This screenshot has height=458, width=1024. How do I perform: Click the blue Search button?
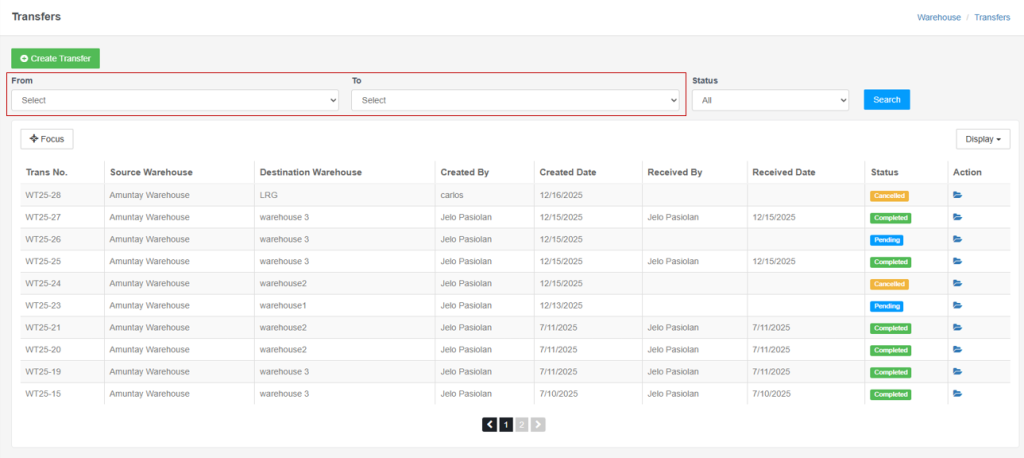point(886,100)
